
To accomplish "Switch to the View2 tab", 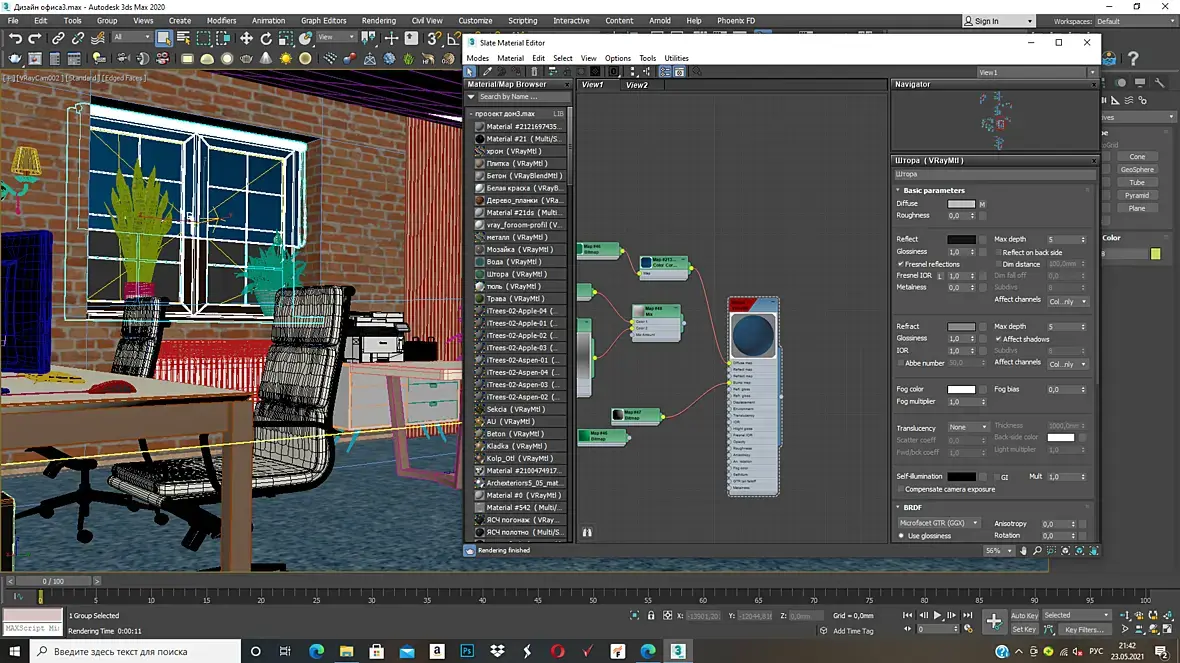I will [x=637, y=85].
